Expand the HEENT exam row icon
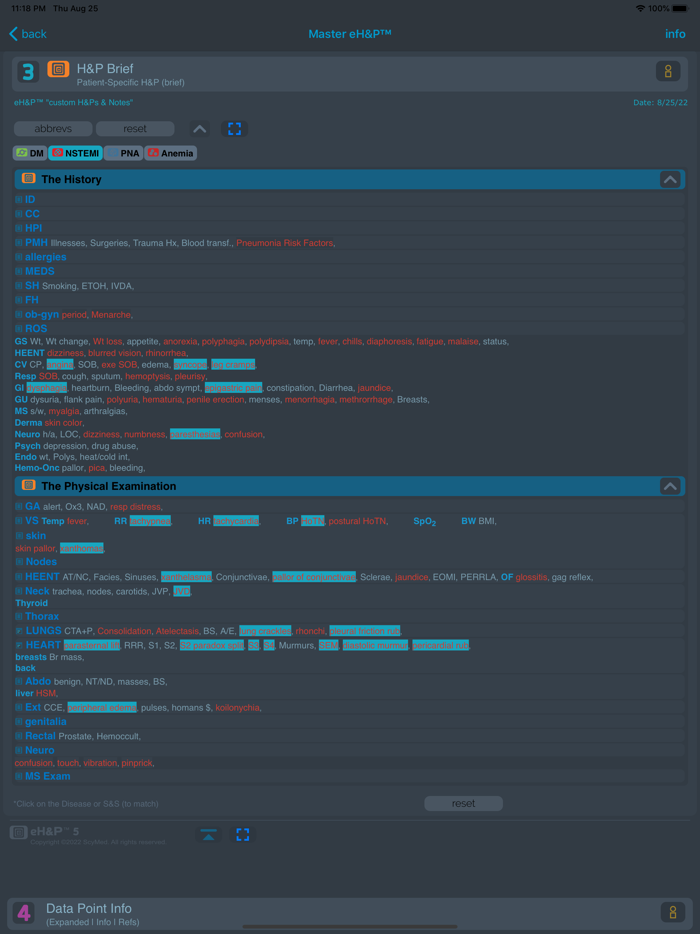 [x=18, y=577]
